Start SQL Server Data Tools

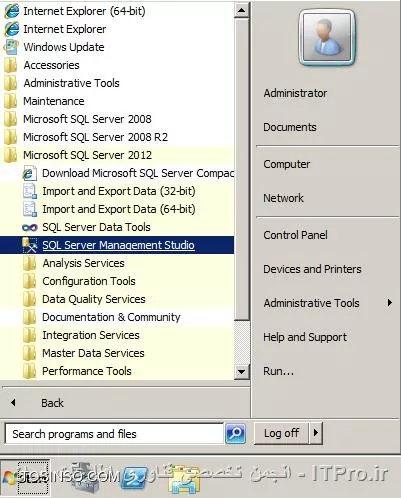pos(117,227)
